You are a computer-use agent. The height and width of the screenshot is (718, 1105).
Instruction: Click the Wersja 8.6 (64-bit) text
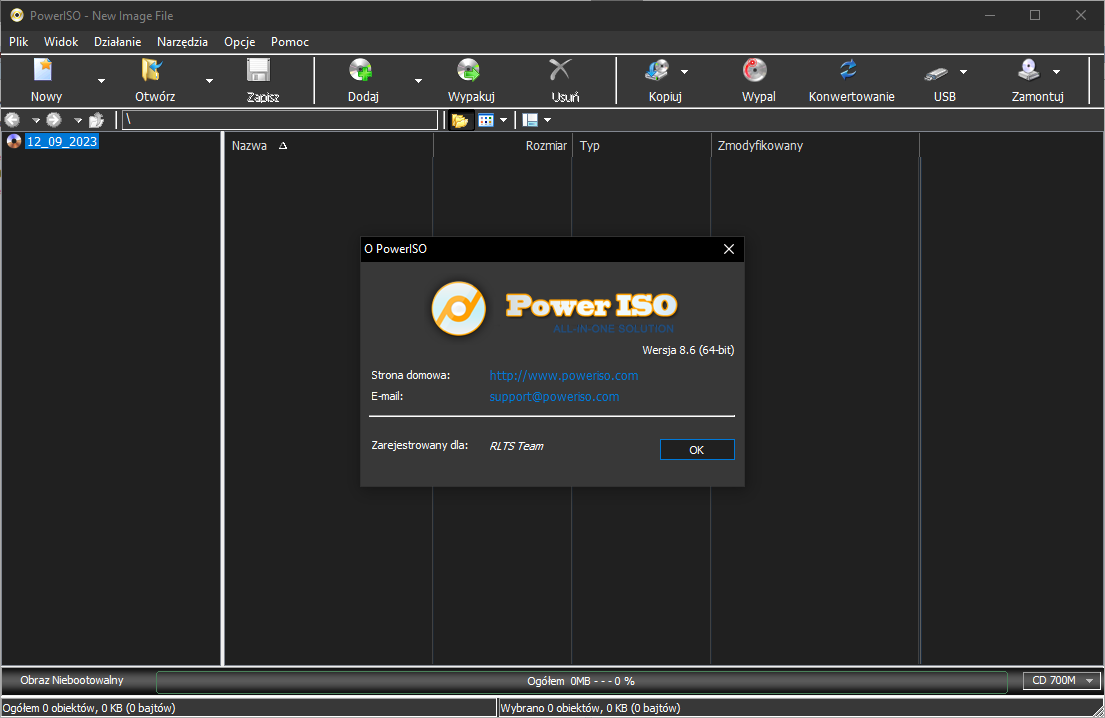point(688,349)
